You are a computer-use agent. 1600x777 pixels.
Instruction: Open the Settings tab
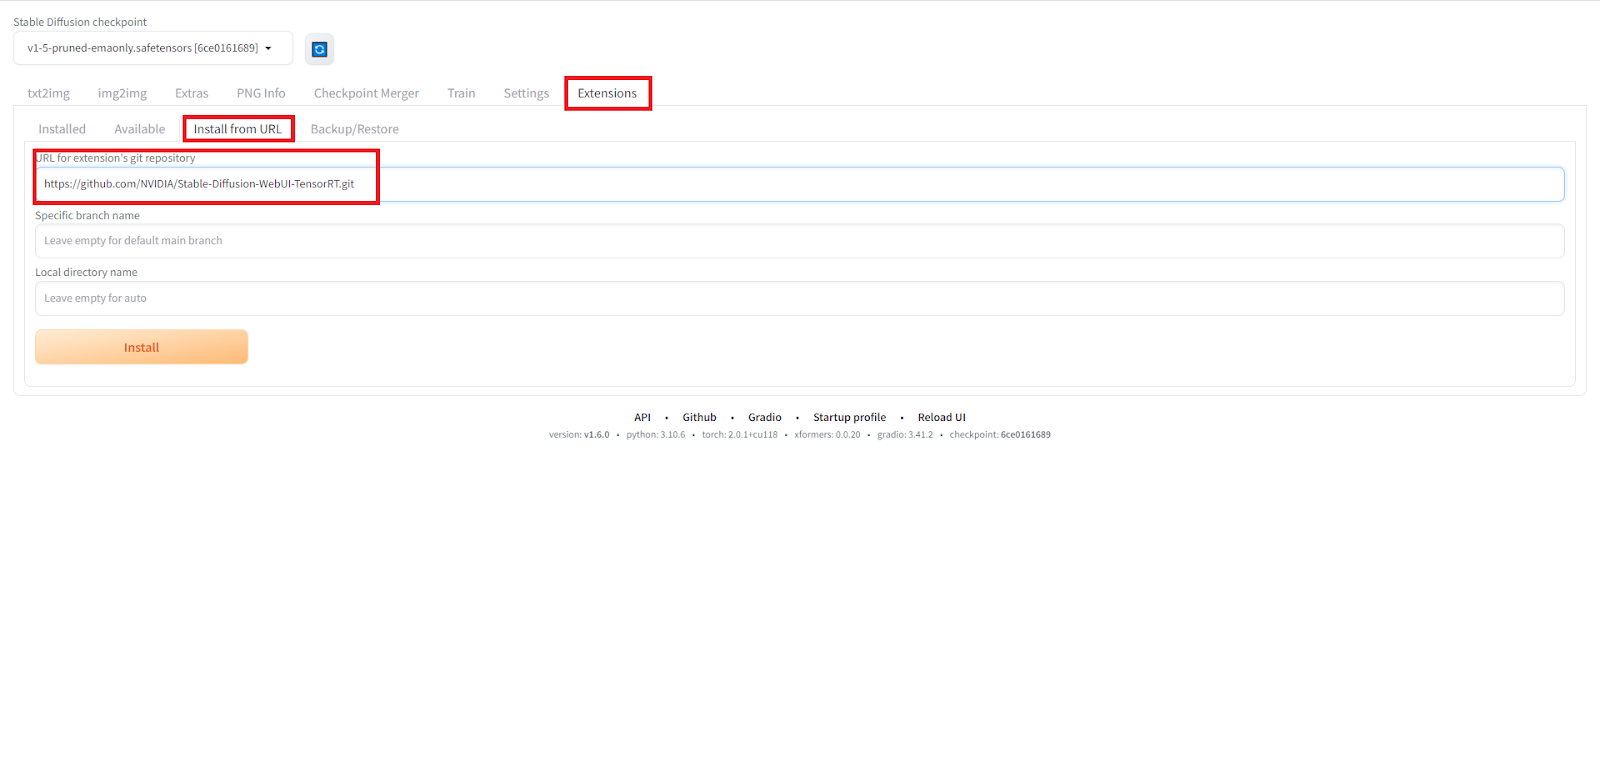(x=526, y=93)
